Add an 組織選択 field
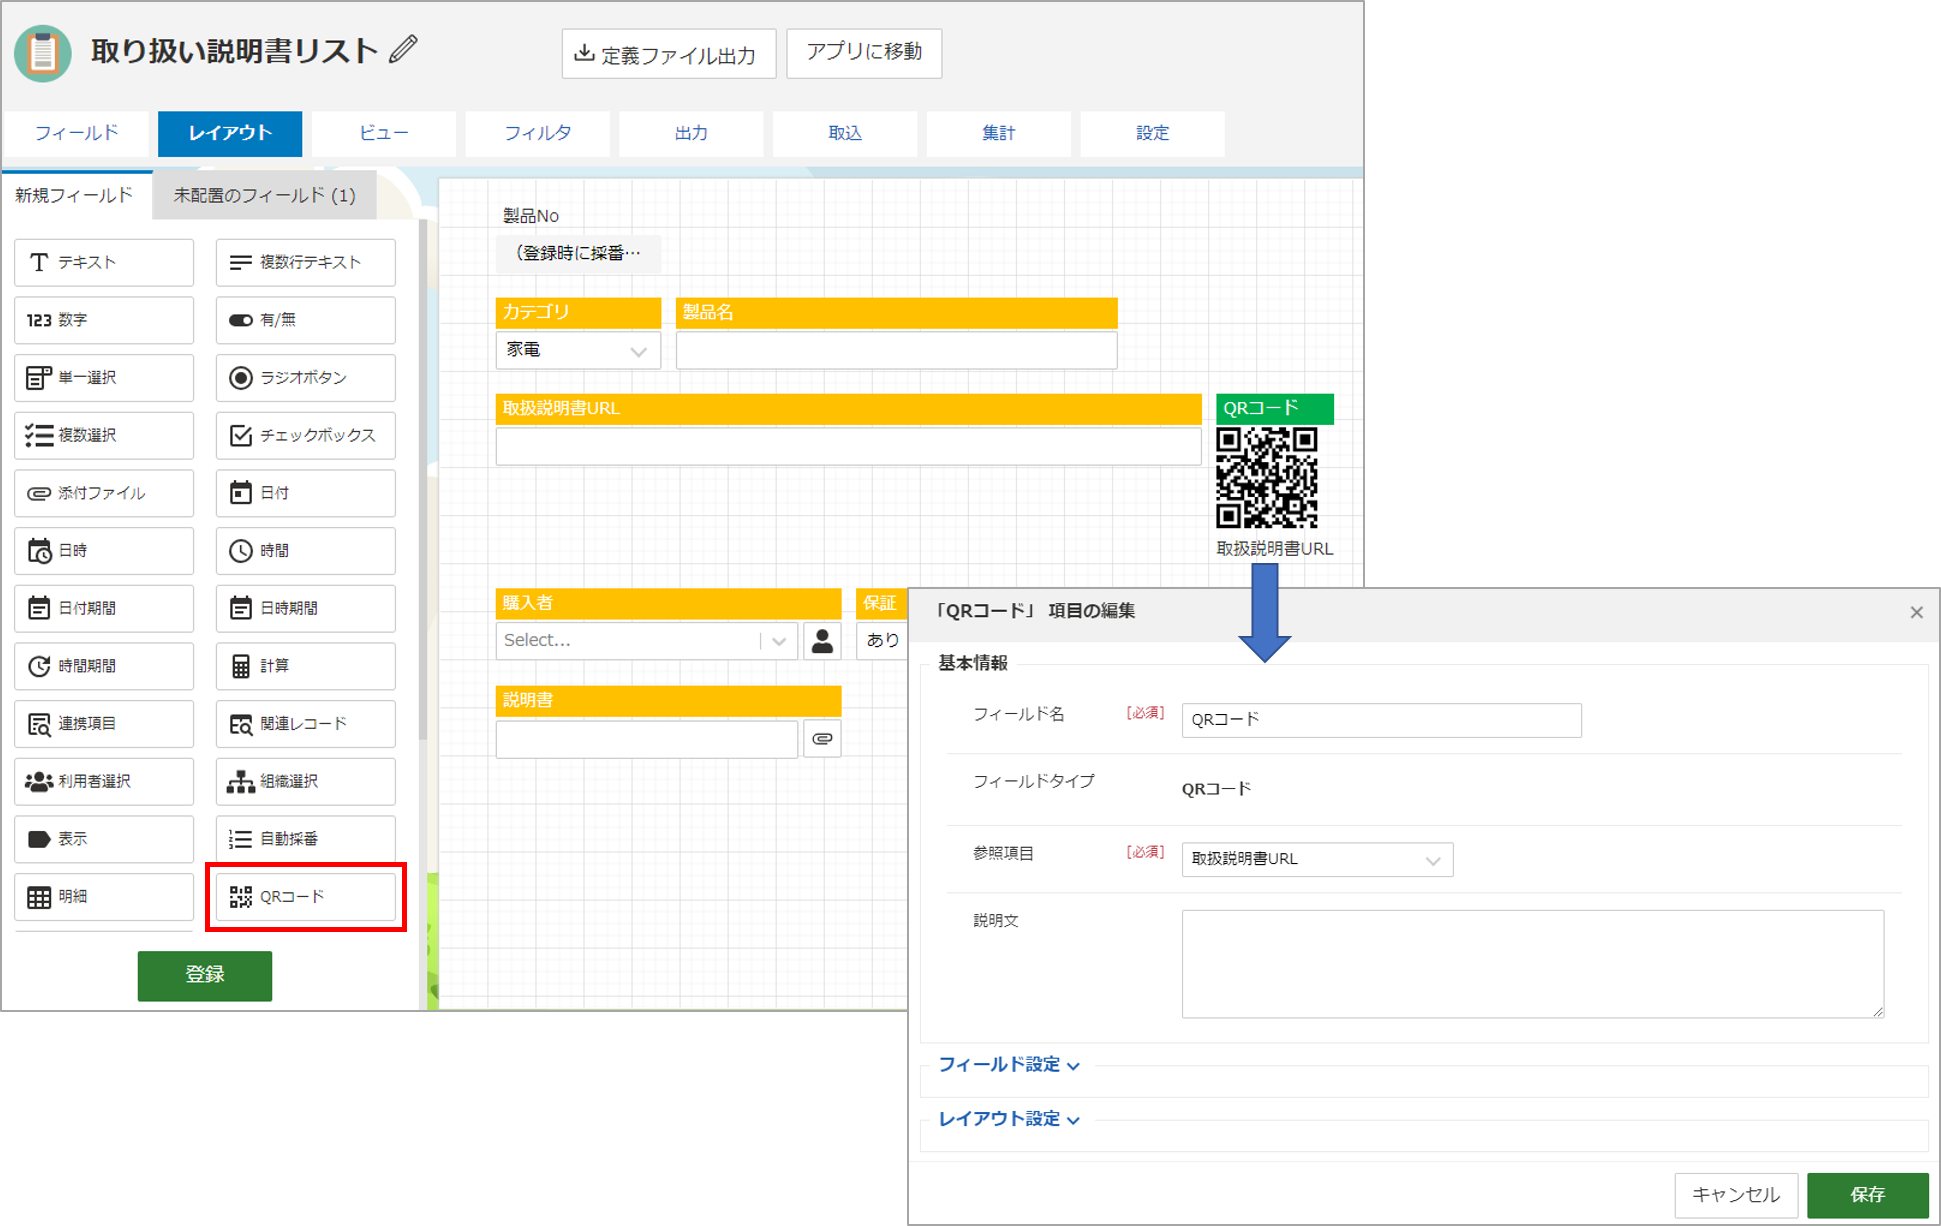The image size is (1941, 1226). [x=306, y=781]
